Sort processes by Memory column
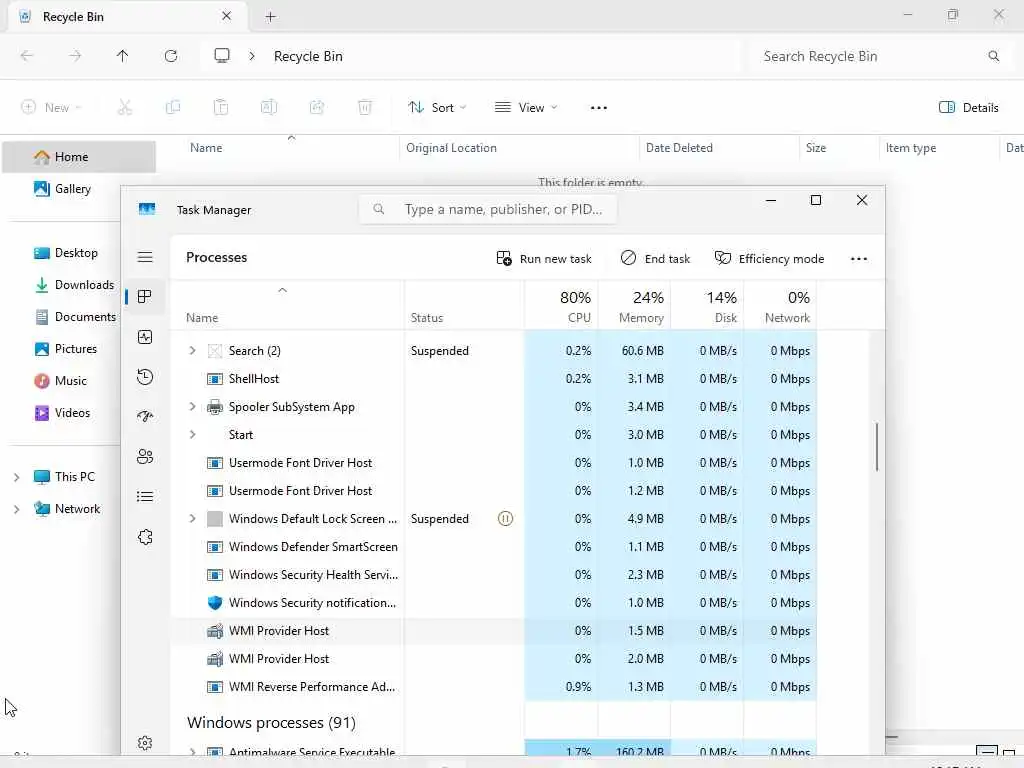This screenshot has width=1024, height=768. point(635,306)
